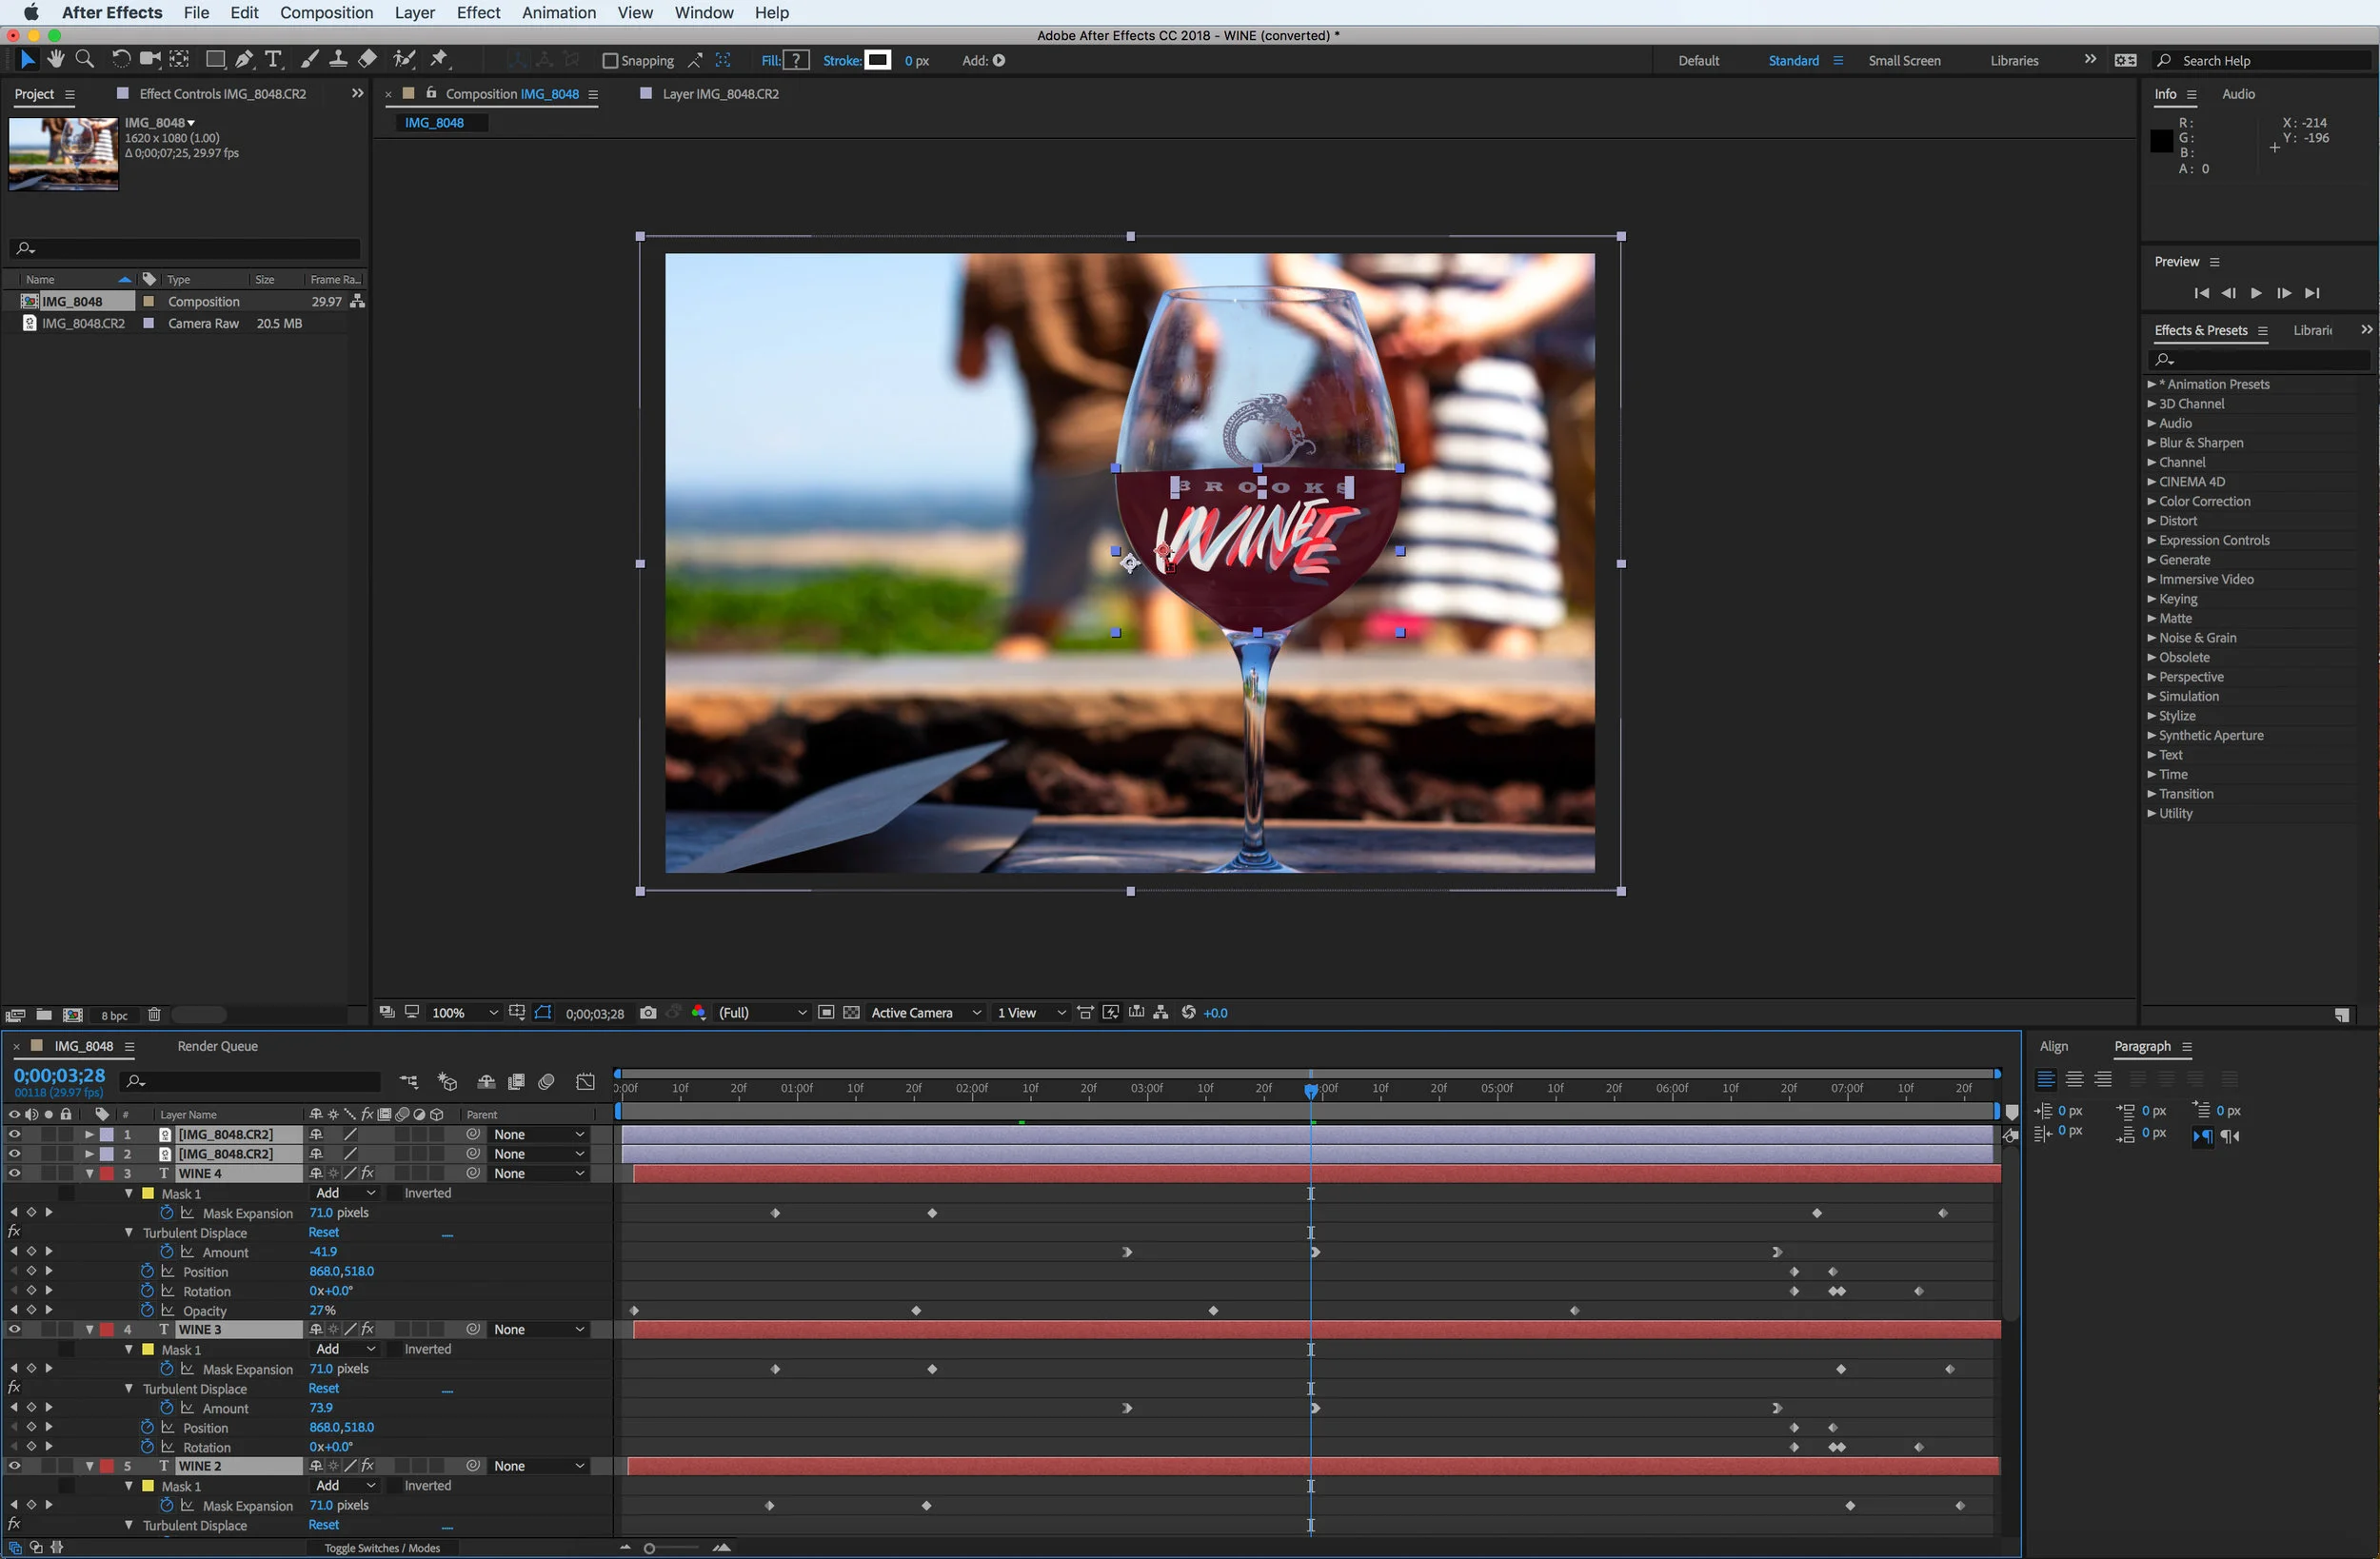Toggle Inverted checkbox for WINE 2 Mask 1
The height and width of the screenshot is (1559, 2380).
pyautogui.click(x=393, y=1486)
